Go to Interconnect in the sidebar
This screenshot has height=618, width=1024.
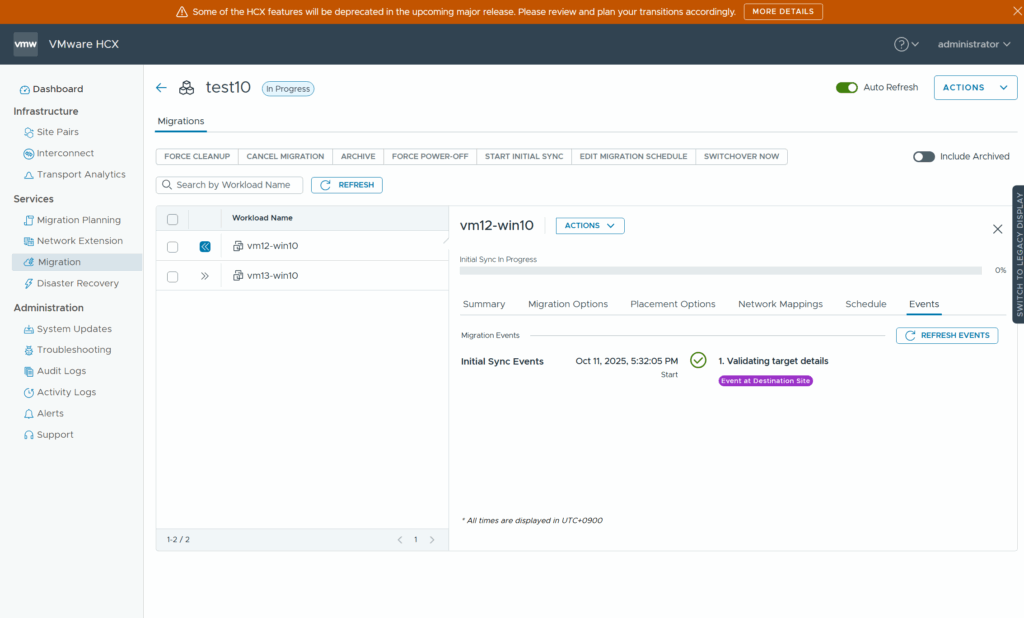[65, 153]
